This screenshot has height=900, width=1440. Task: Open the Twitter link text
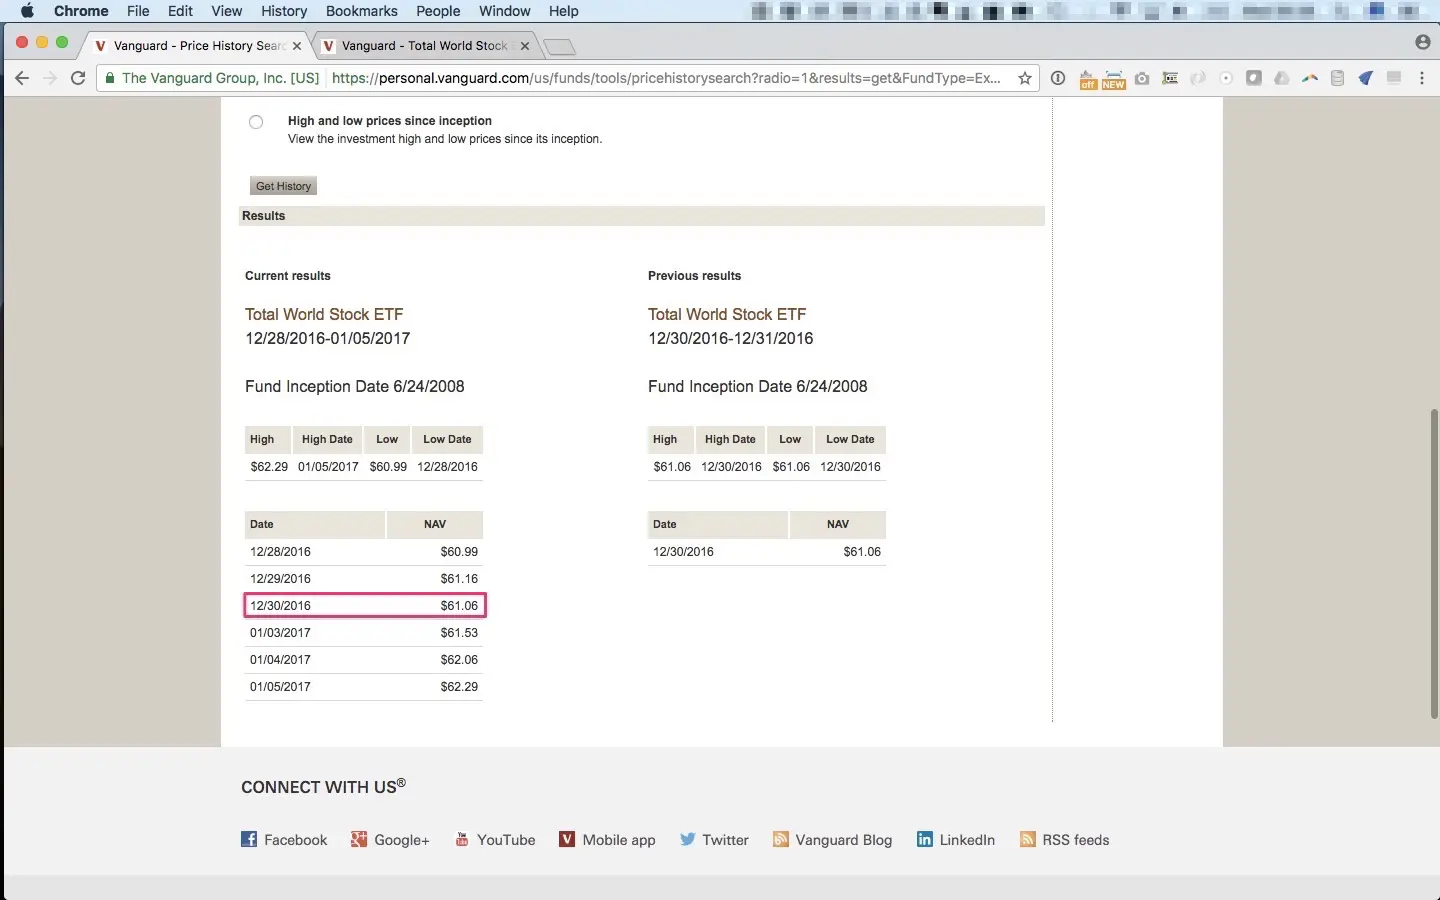[x=726, y=840]
